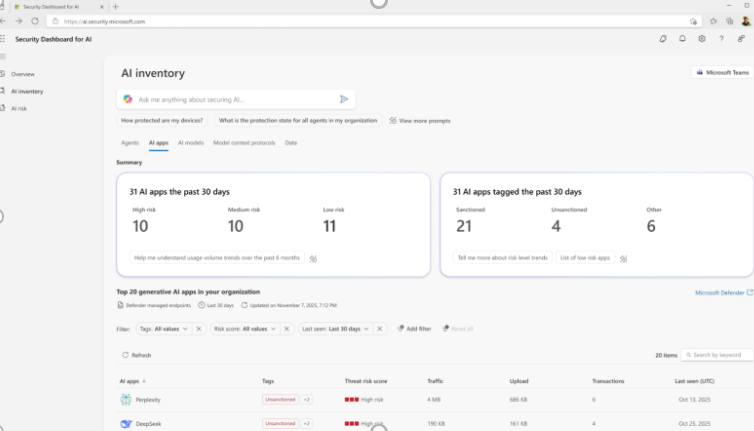
Task: Click the Microsoft Teams button
Action: click(x=722, y=73)
